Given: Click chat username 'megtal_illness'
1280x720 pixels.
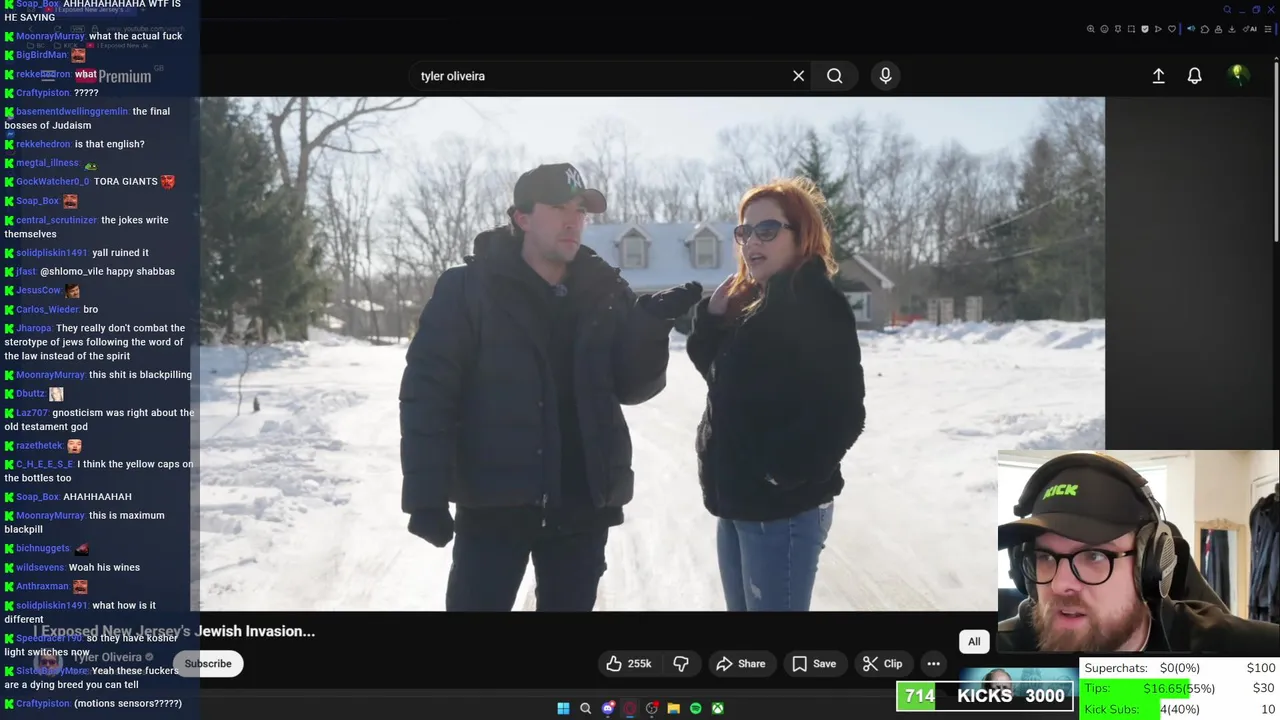Looking at the screenshot, I should coord(47,163).
